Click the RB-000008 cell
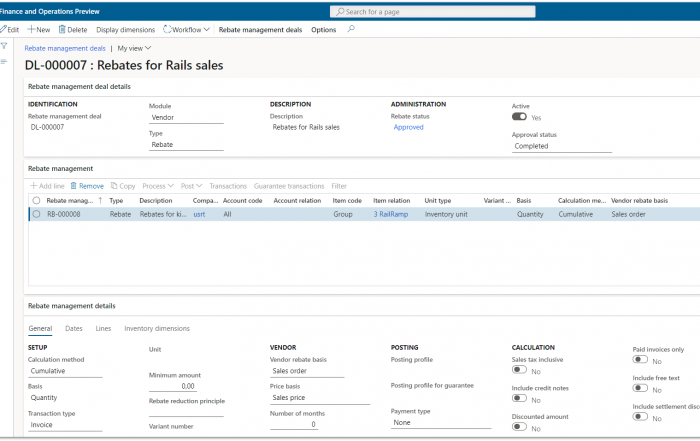The image size is (700, 441). [x=64, y=214]
